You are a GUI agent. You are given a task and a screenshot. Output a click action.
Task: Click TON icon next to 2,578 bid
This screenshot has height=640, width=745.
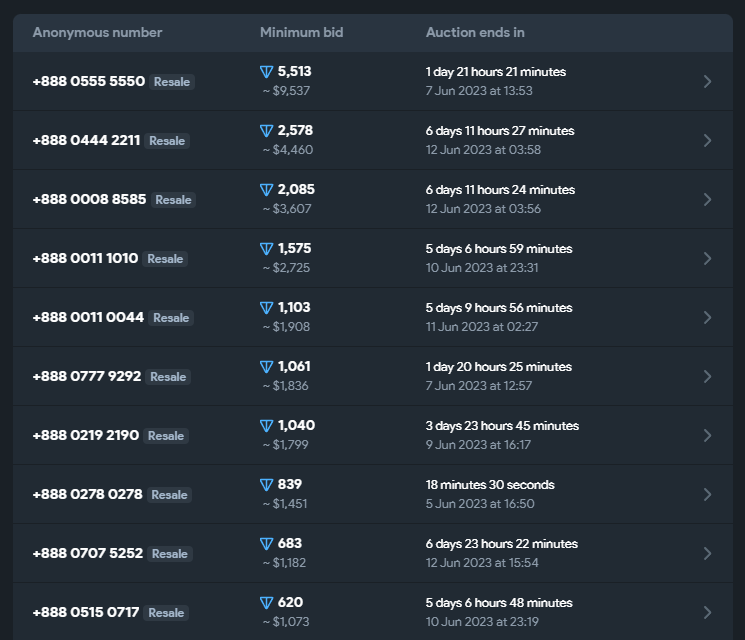(267, 131)
